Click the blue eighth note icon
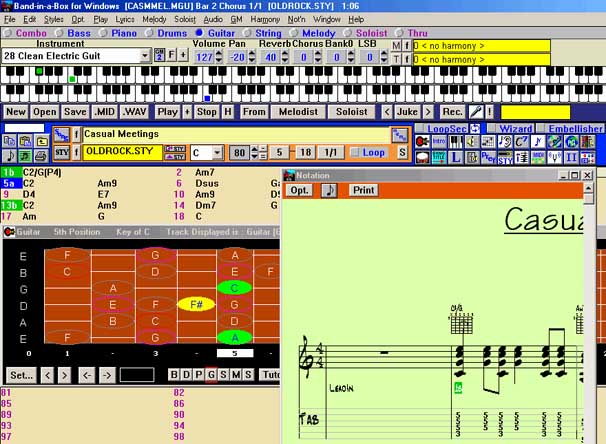Image resolution: width=606 pixels, height=444 pixels. [538, 141]
